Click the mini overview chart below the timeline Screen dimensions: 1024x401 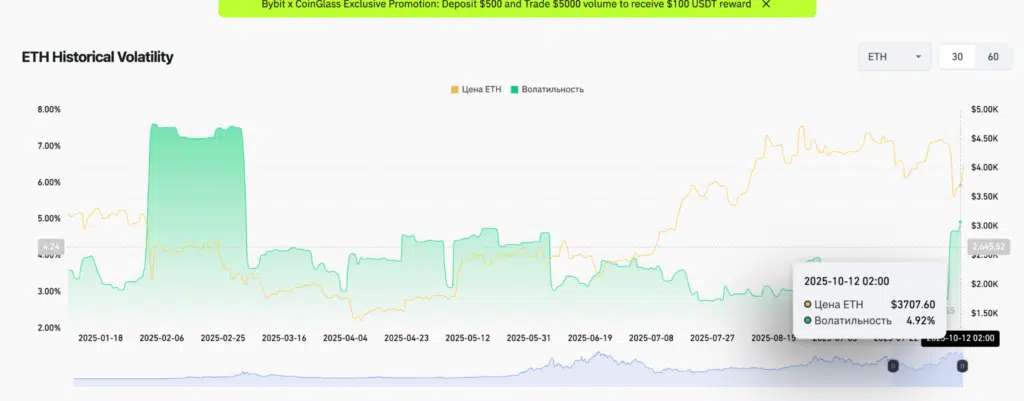click(500, 370)
